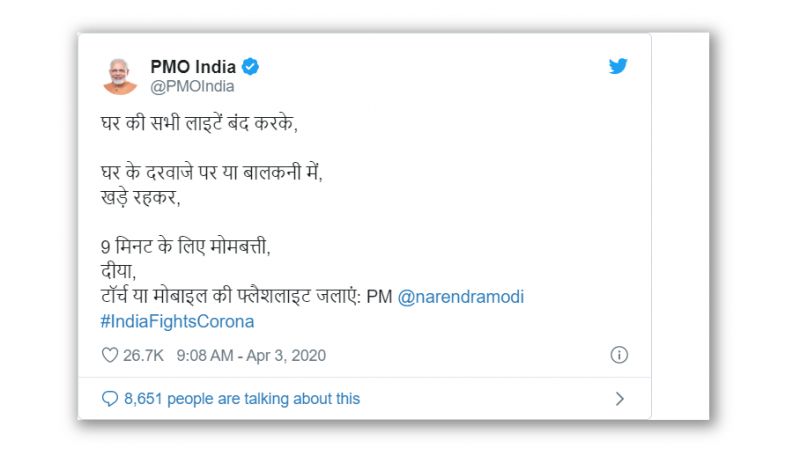Image resolution: width=800 pixels, height=456 pixels.
Task: Click the line 'घर के दरवाजे पर या बालकनी में'
Action: tap(213, 171)
